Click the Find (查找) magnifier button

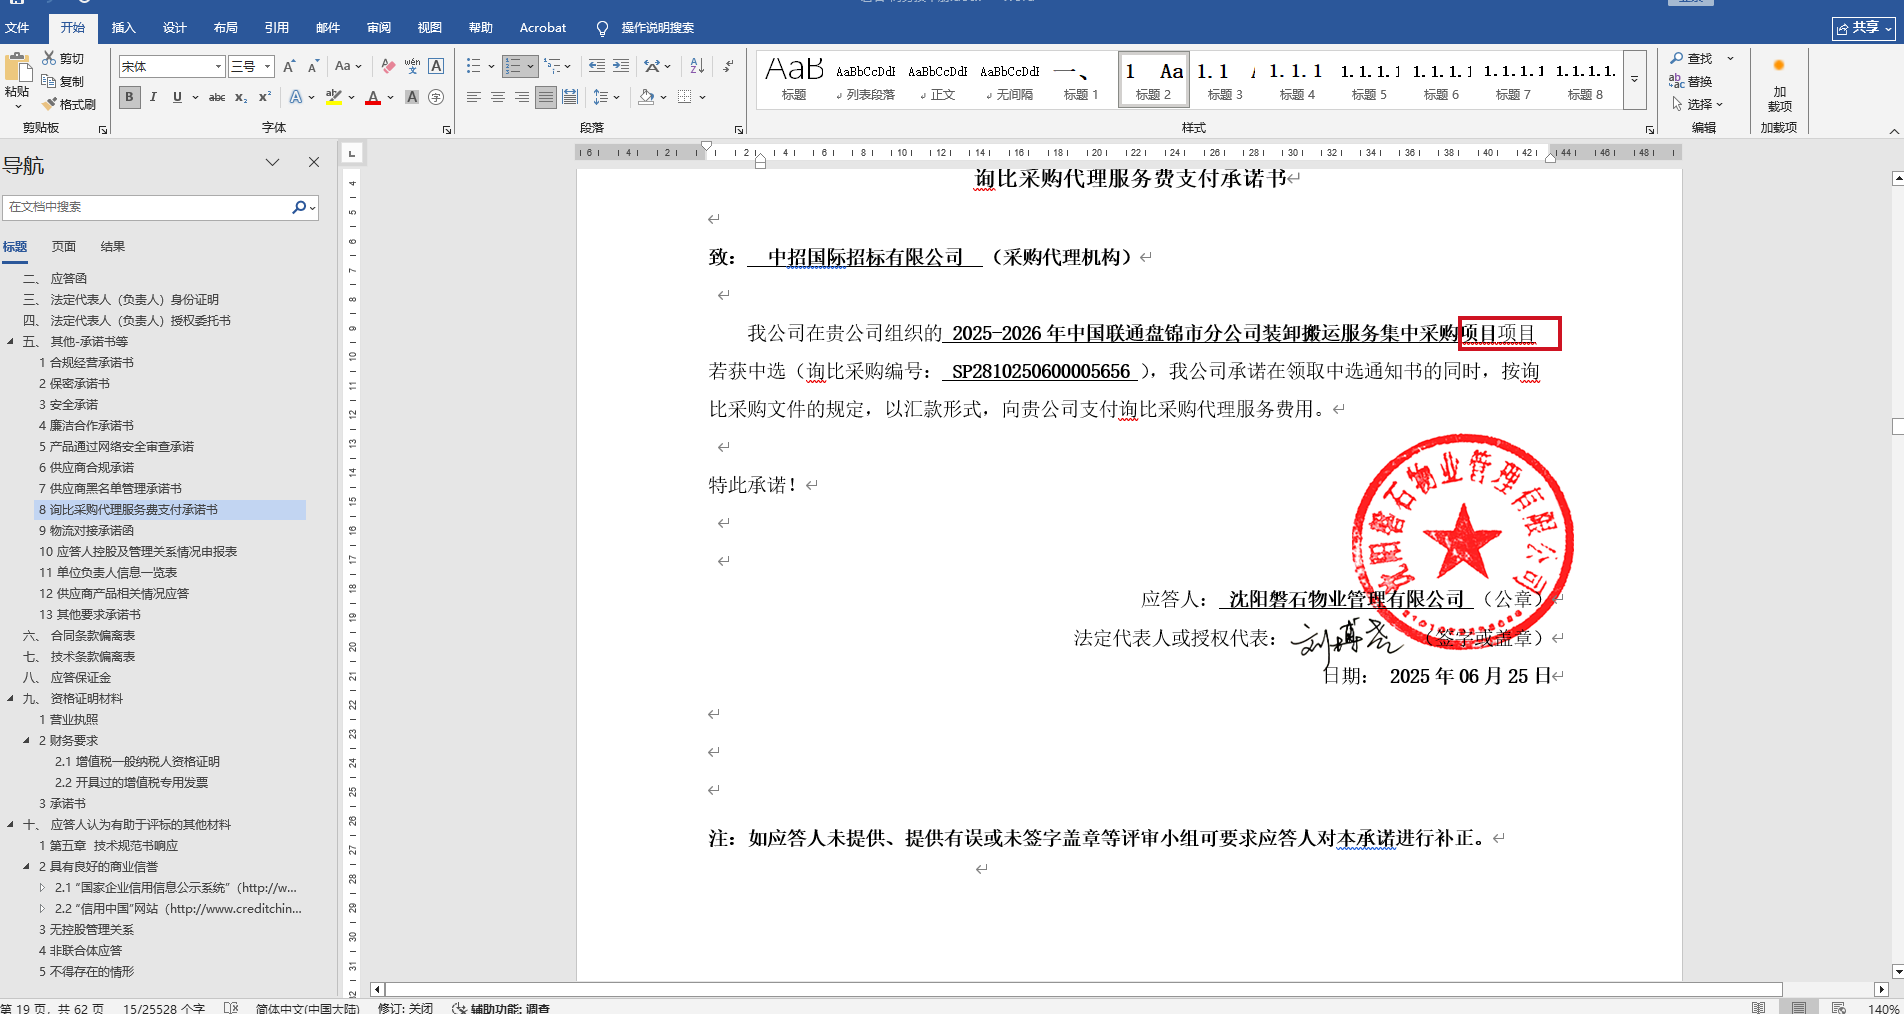(1692, 59)
